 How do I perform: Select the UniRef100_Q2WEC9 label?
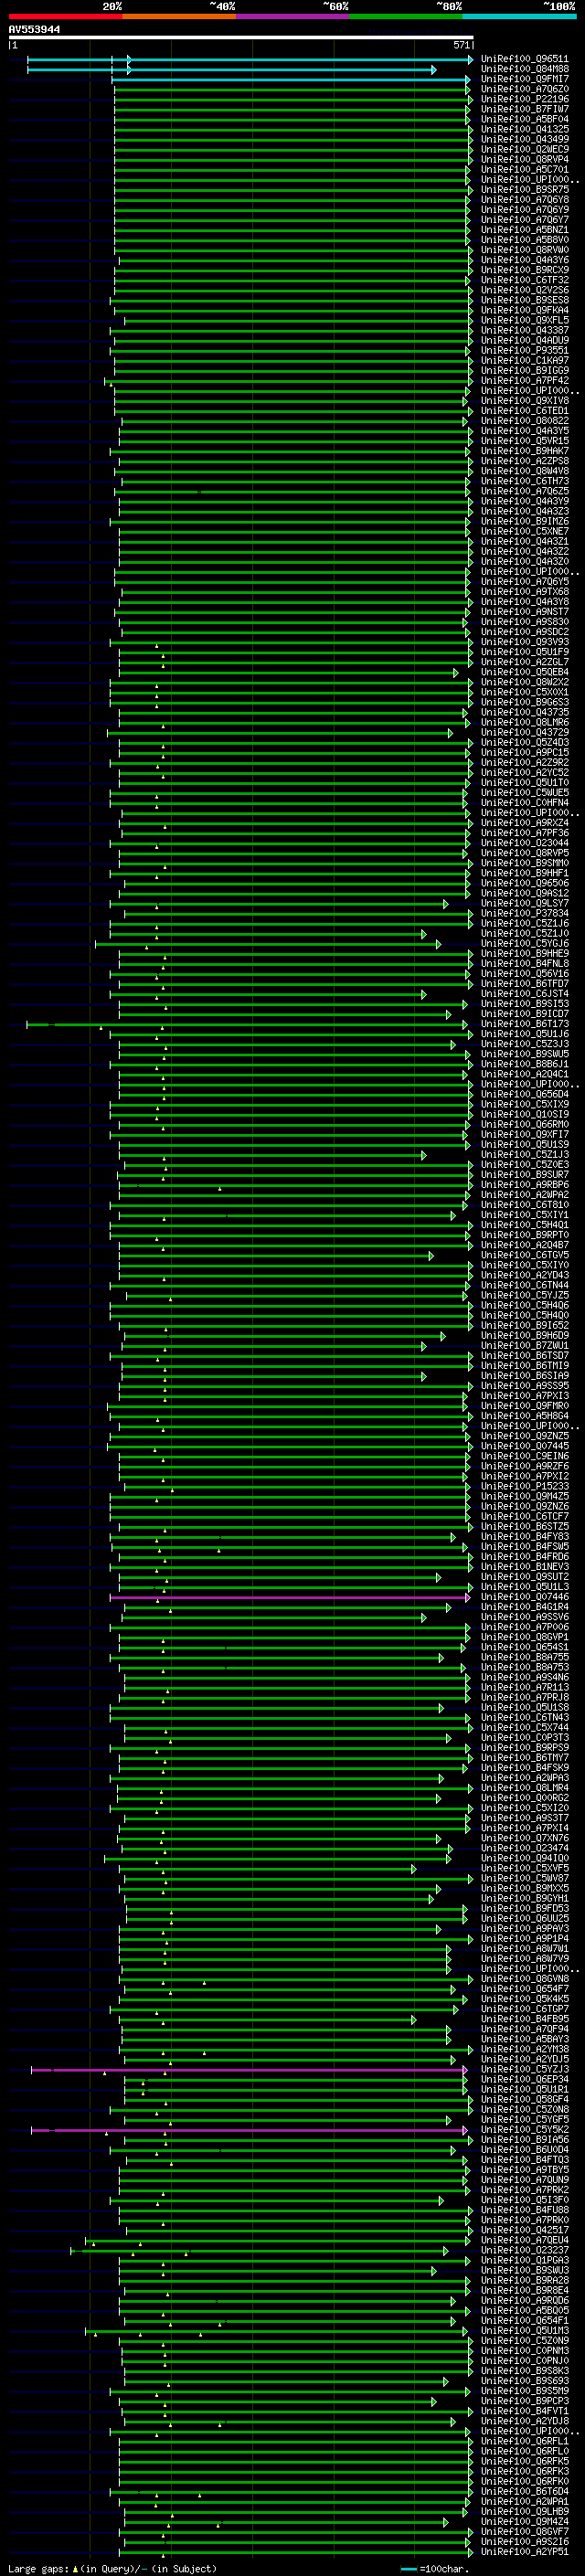524,149
